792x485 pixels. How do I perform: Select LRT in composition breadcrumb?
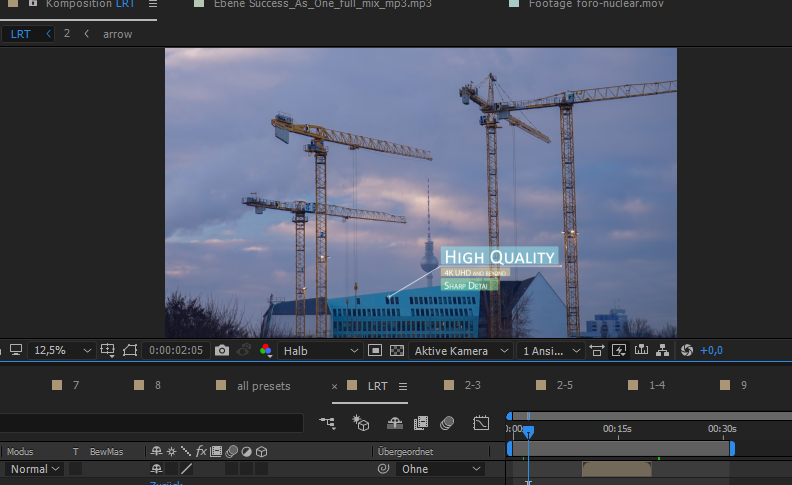coord(21,34)
